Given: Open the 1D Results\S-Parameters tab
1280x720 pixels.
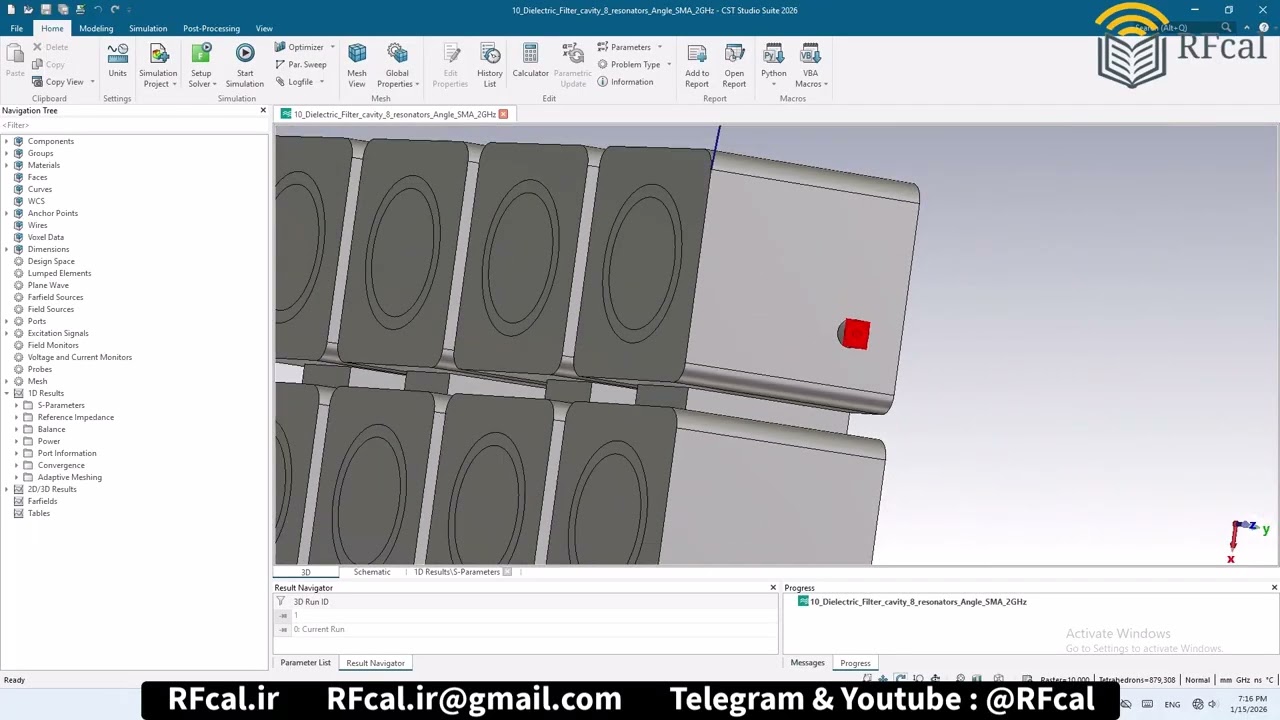Looking at the screenshot, I should click(457, 572).
